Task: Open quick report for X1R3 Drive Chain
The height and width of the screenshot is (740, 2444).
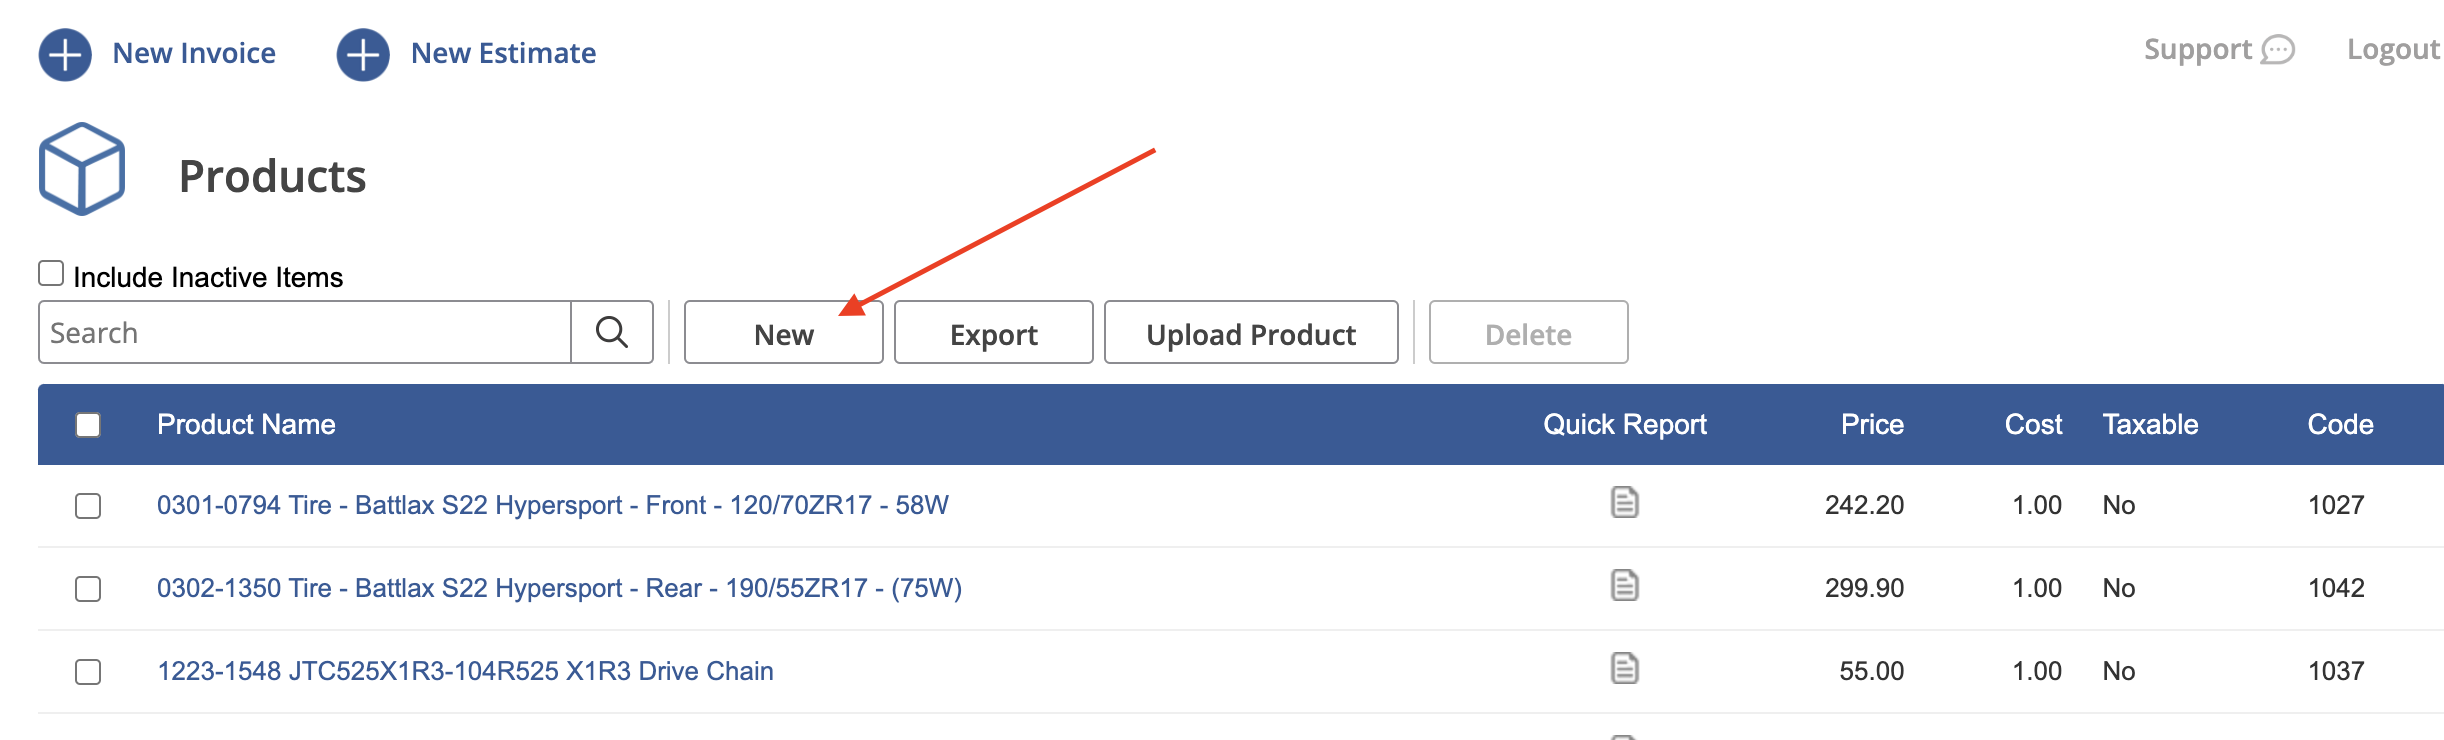Action: click(x=1625, y=669)
